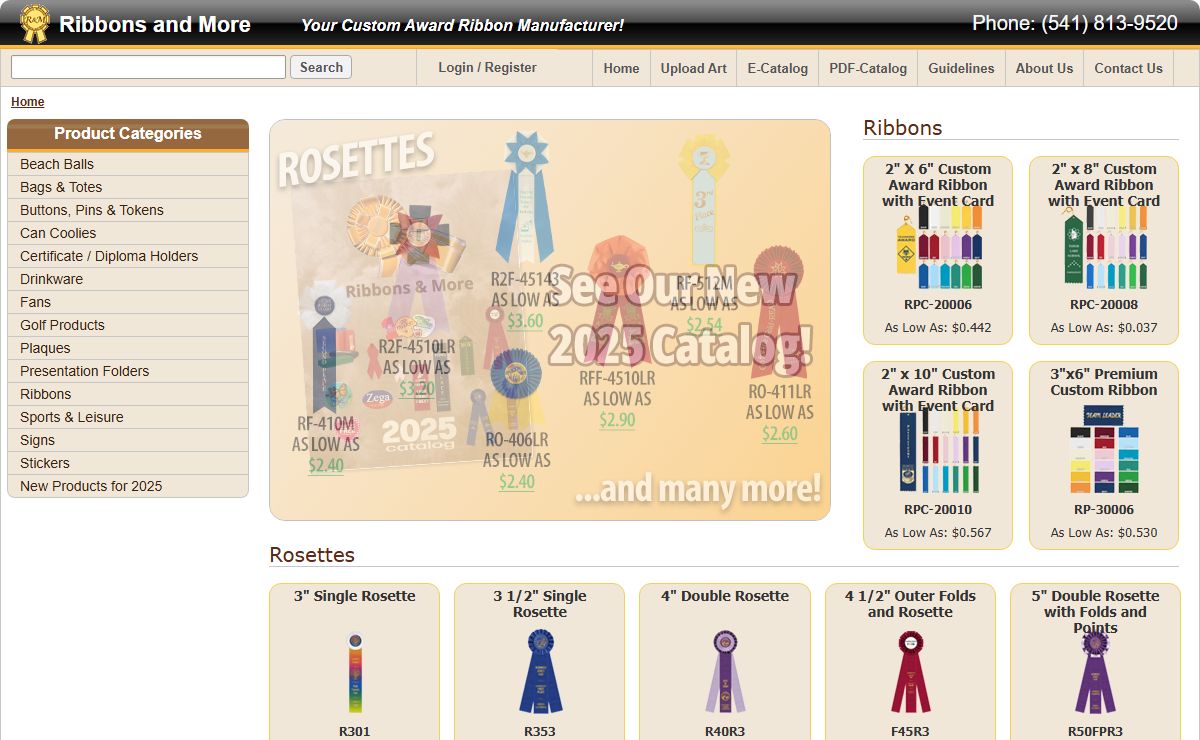Open the Contact Us page
Image resolution: width=1200 pixels, height=740 pixels.
1128,68
